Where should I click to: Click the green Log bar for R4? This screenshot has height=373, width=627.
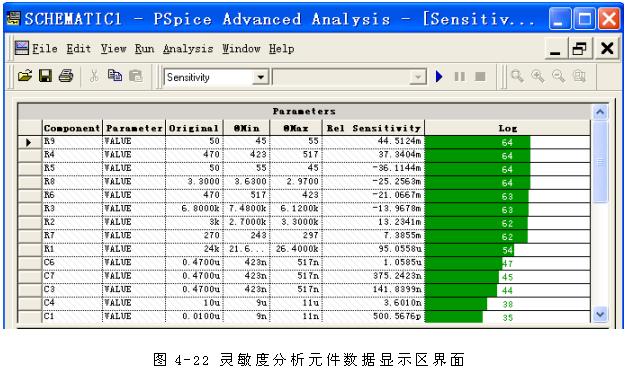coord(477,156)
